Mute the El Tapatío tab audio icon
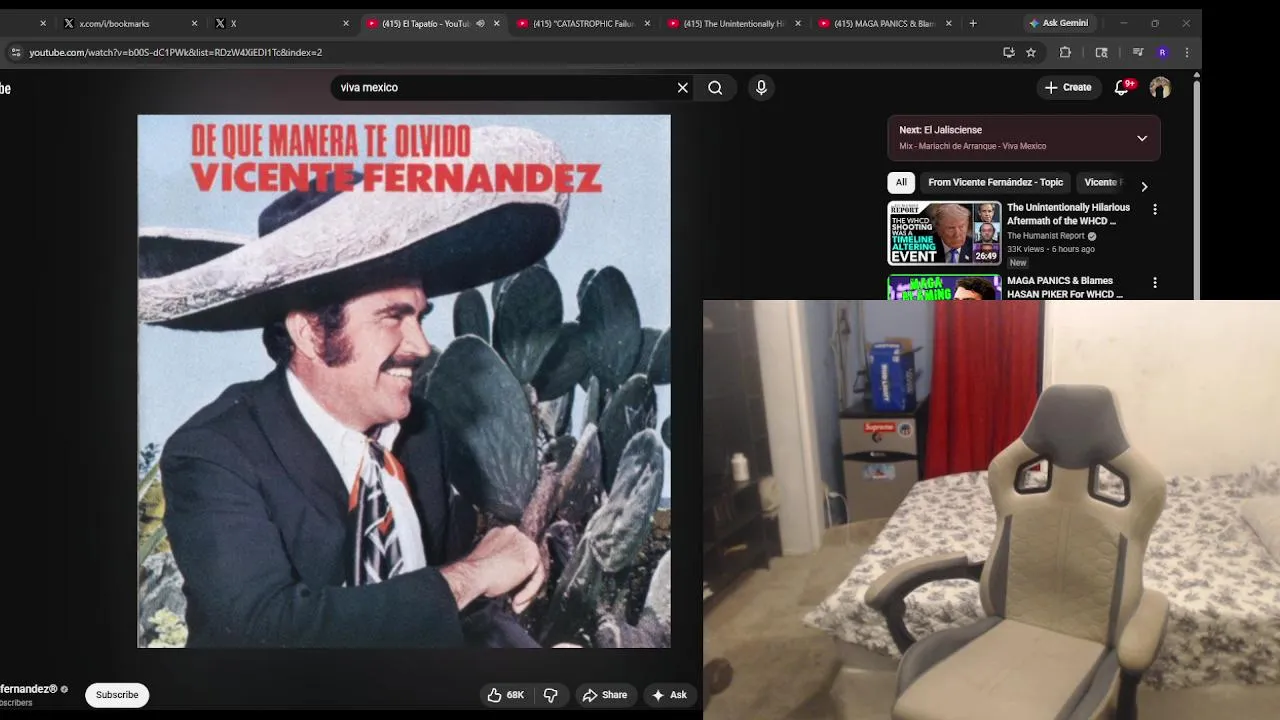 [x=480, y=23]
